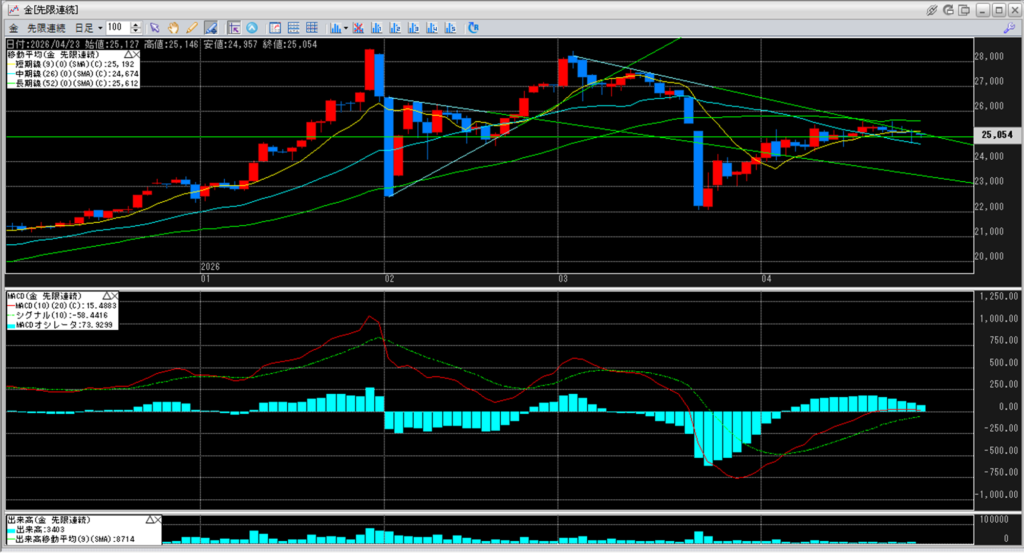Screen dimensions: 1024x553
Task: Load chart preset 1
Action: (376, 28)
